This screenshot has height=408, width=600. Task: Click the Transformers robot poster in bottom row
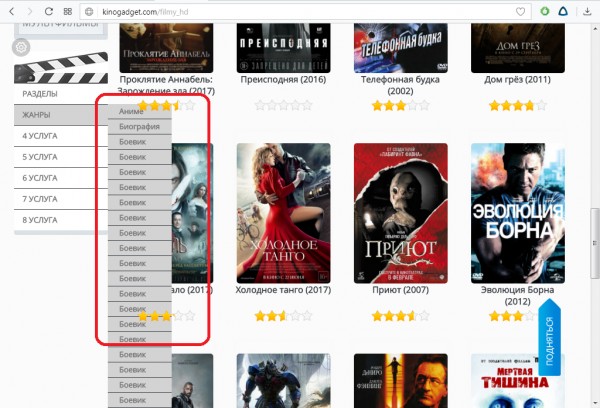point(284,381)
